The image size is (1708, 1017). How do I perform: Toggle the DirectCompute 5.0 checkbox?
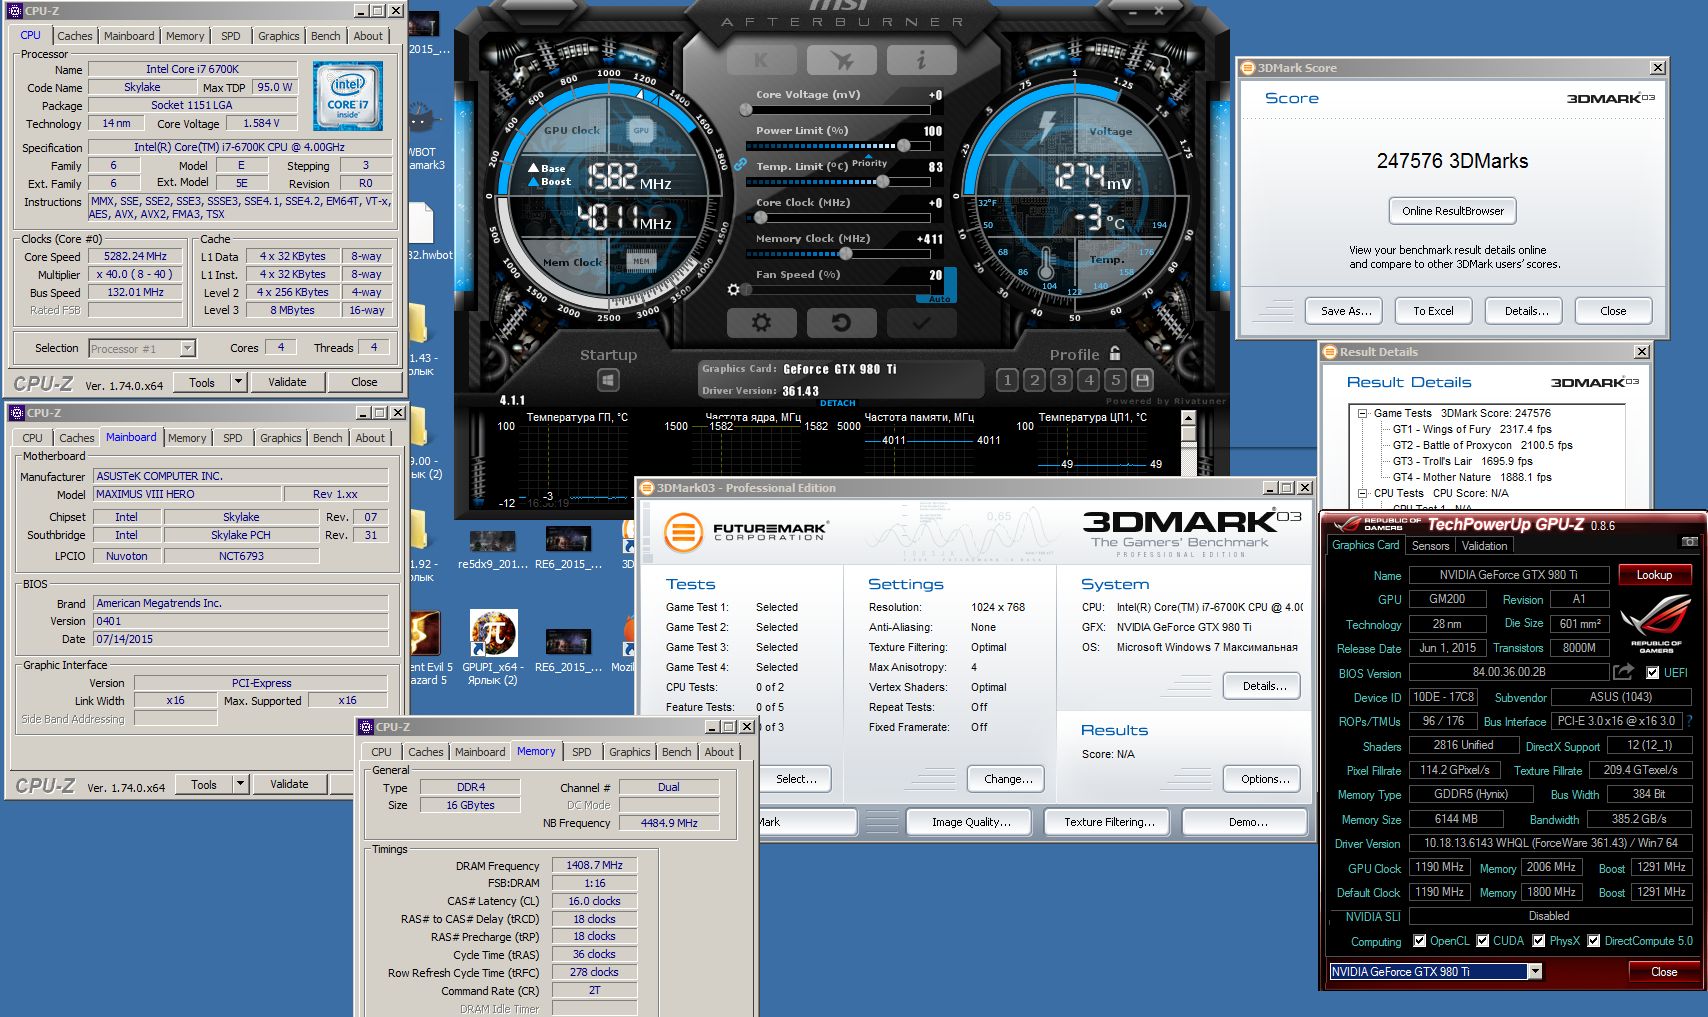point(1594,941)
